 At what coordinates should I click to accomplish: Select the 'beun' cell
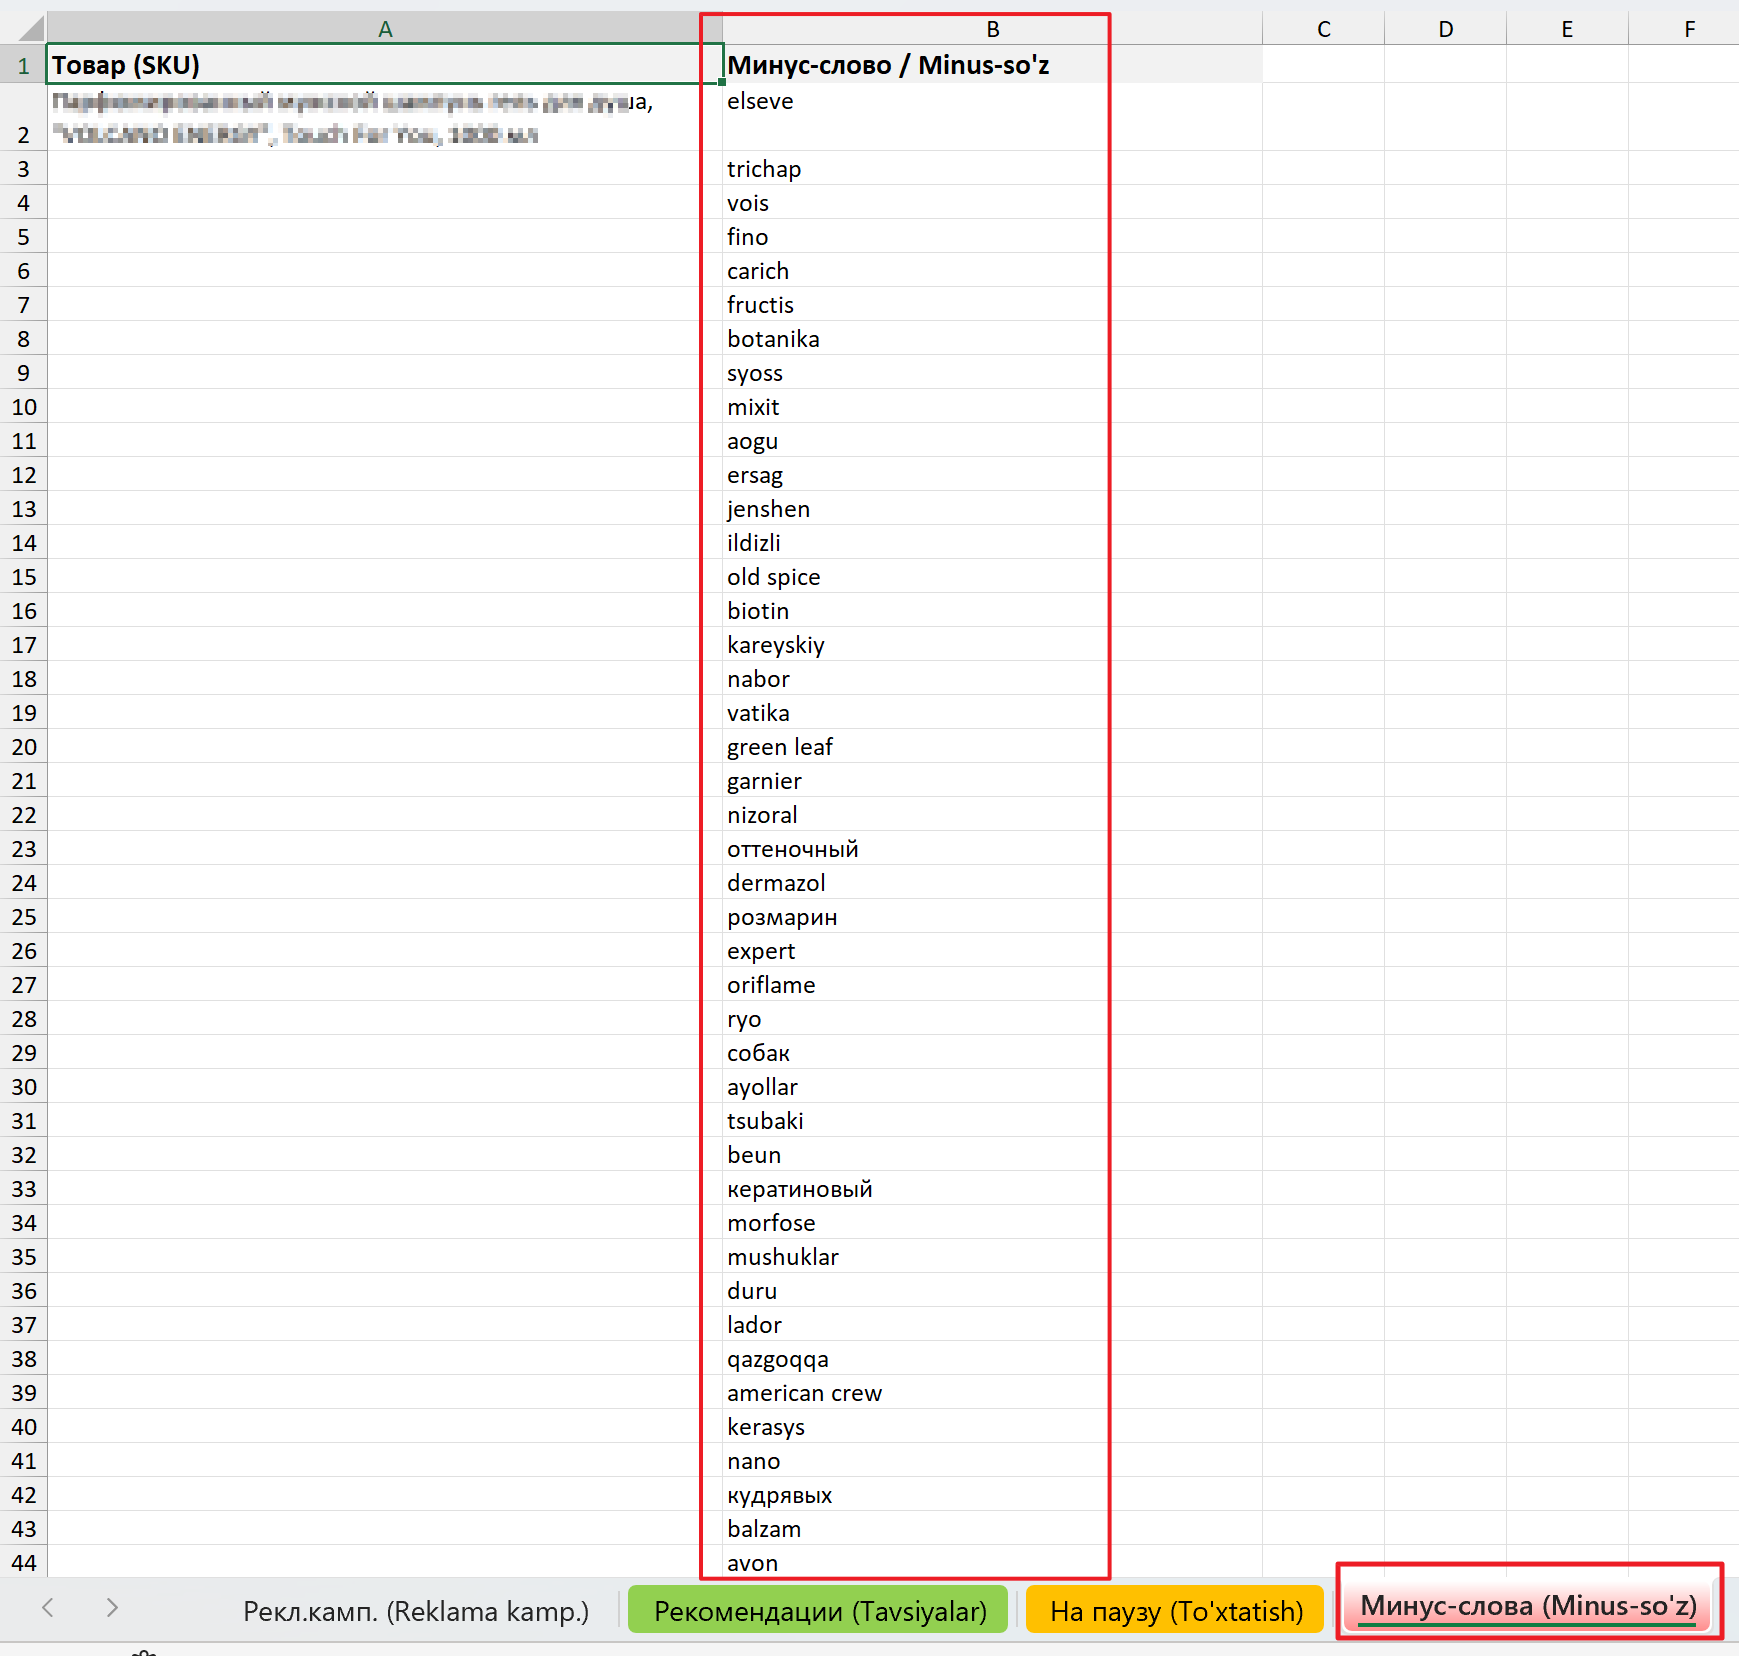click(x=992, y=1155)
